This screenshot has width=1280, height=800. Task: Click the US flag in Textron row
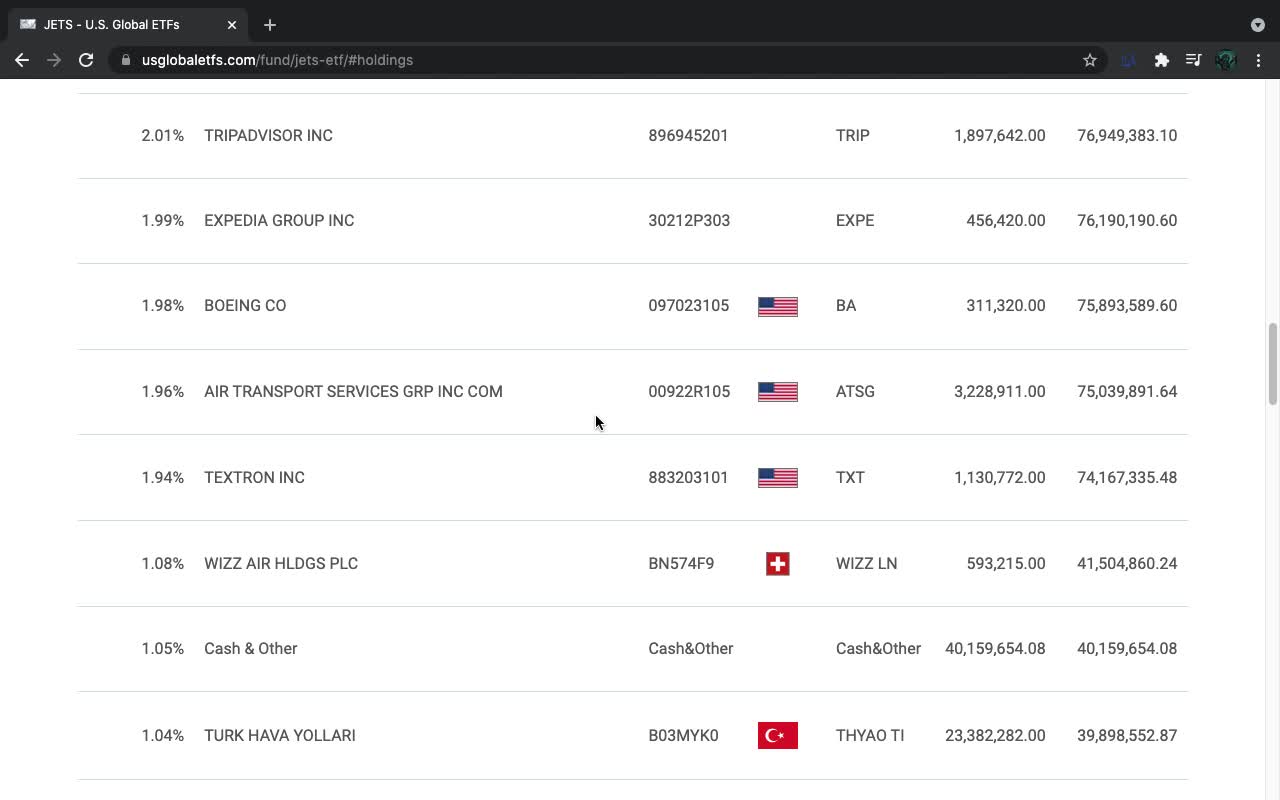pos(778,478)
